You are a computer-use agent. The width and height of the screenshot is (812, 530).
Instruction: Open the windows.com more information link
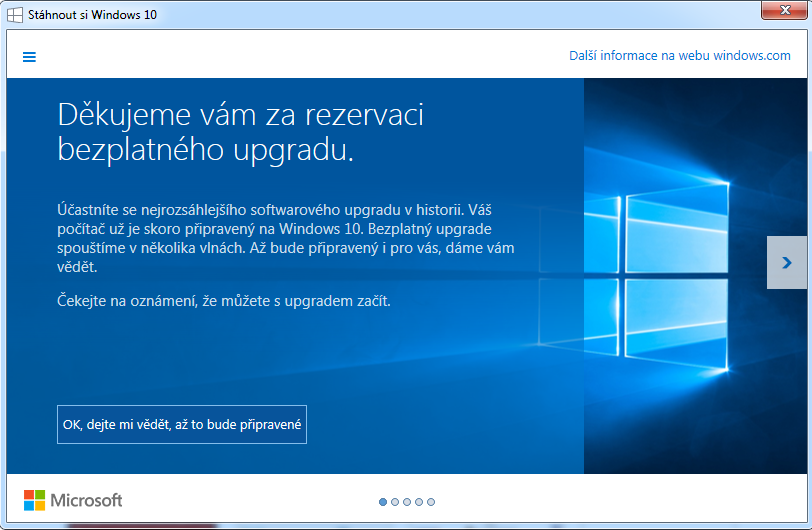679,55
